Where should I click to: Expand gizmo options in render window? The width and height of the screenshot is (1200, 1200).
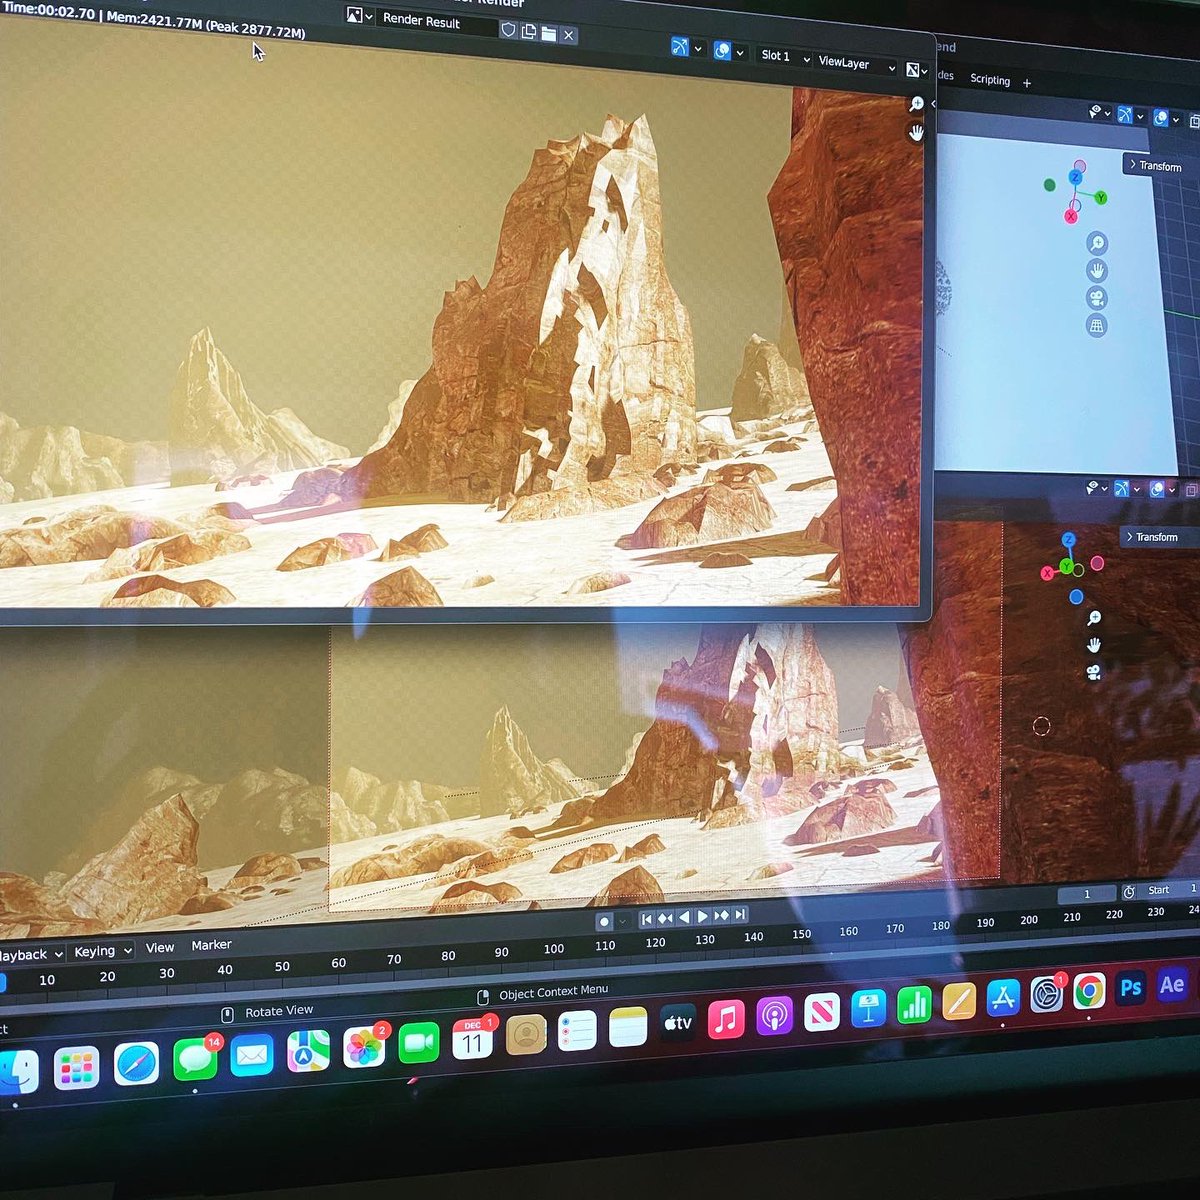(698, 48)
